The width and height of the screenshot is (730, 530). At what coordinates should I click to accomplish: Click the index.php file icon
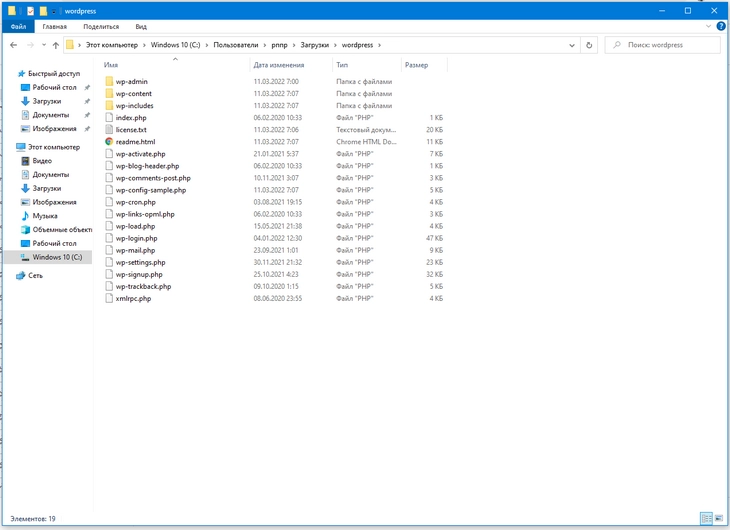click(109, 117)
